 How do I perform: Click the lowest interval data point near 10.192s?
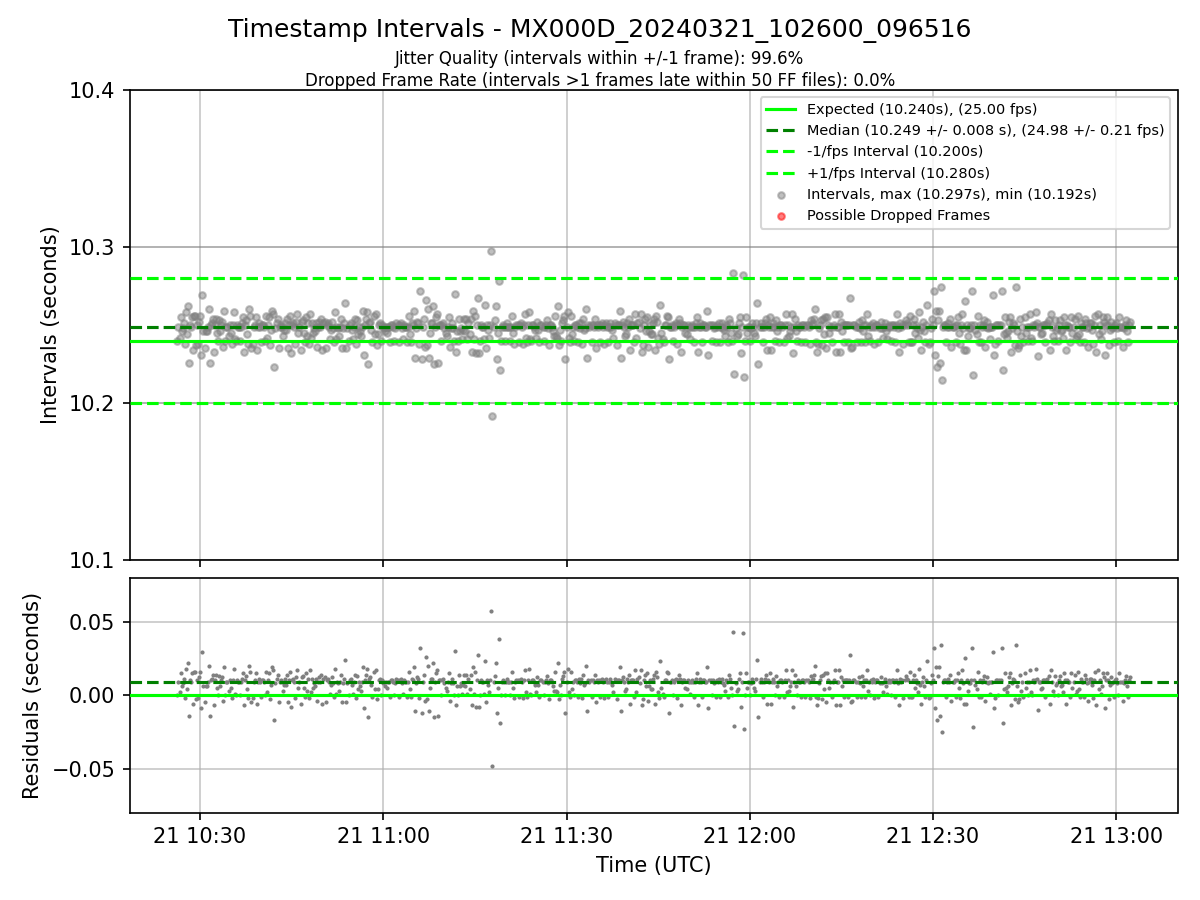point(492,416)
